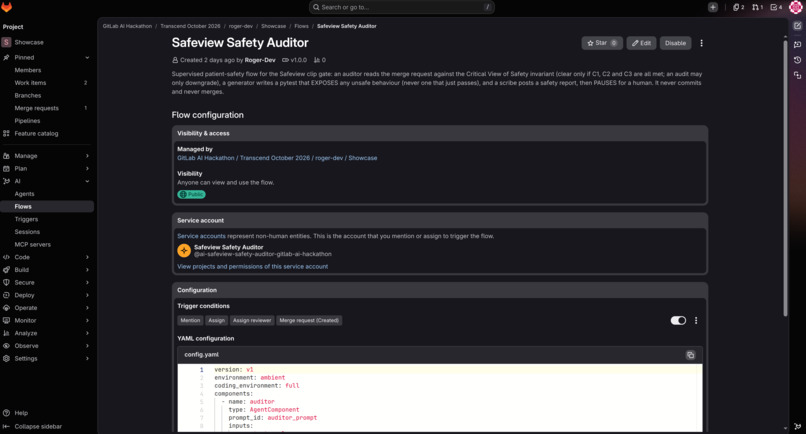Image resolution: width=806 pixels, height=434 pixels.
Task: Open trigger conditions kebab menu
Action: pyautogui.click(x=696, y=320)
